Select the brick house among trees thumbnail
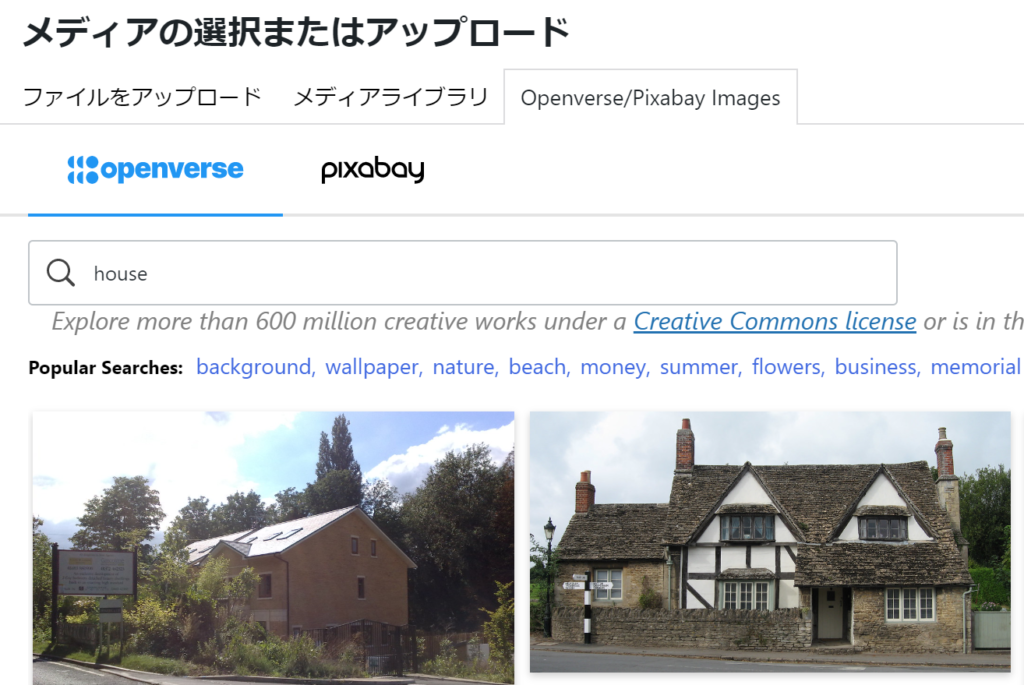The image size is (1024, 685). 274,548
